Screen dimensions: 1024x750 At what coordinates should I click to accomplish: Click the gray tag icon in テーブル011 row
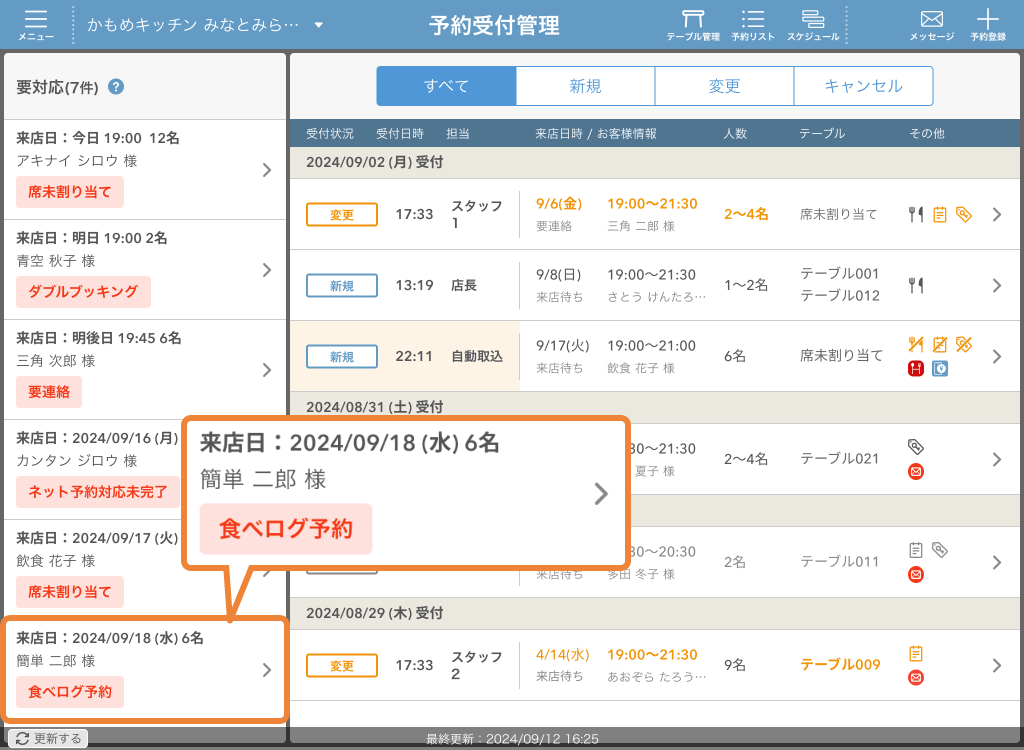(940, 550)
